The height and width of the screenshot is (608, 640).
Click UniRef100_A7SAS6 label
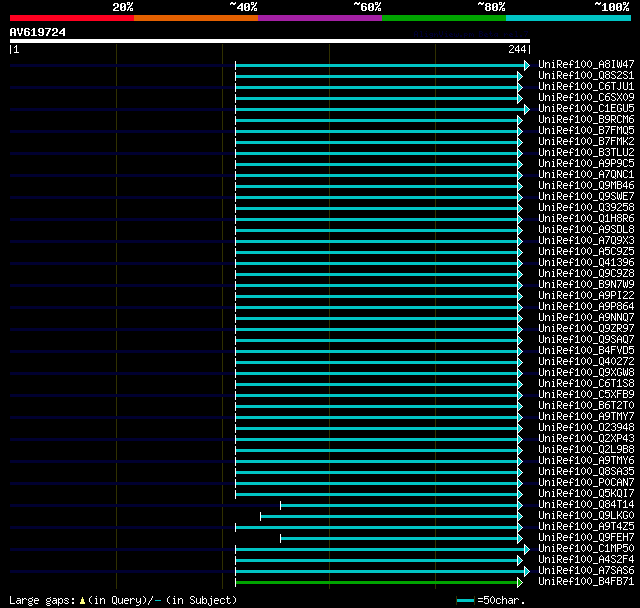click(586, 571)
